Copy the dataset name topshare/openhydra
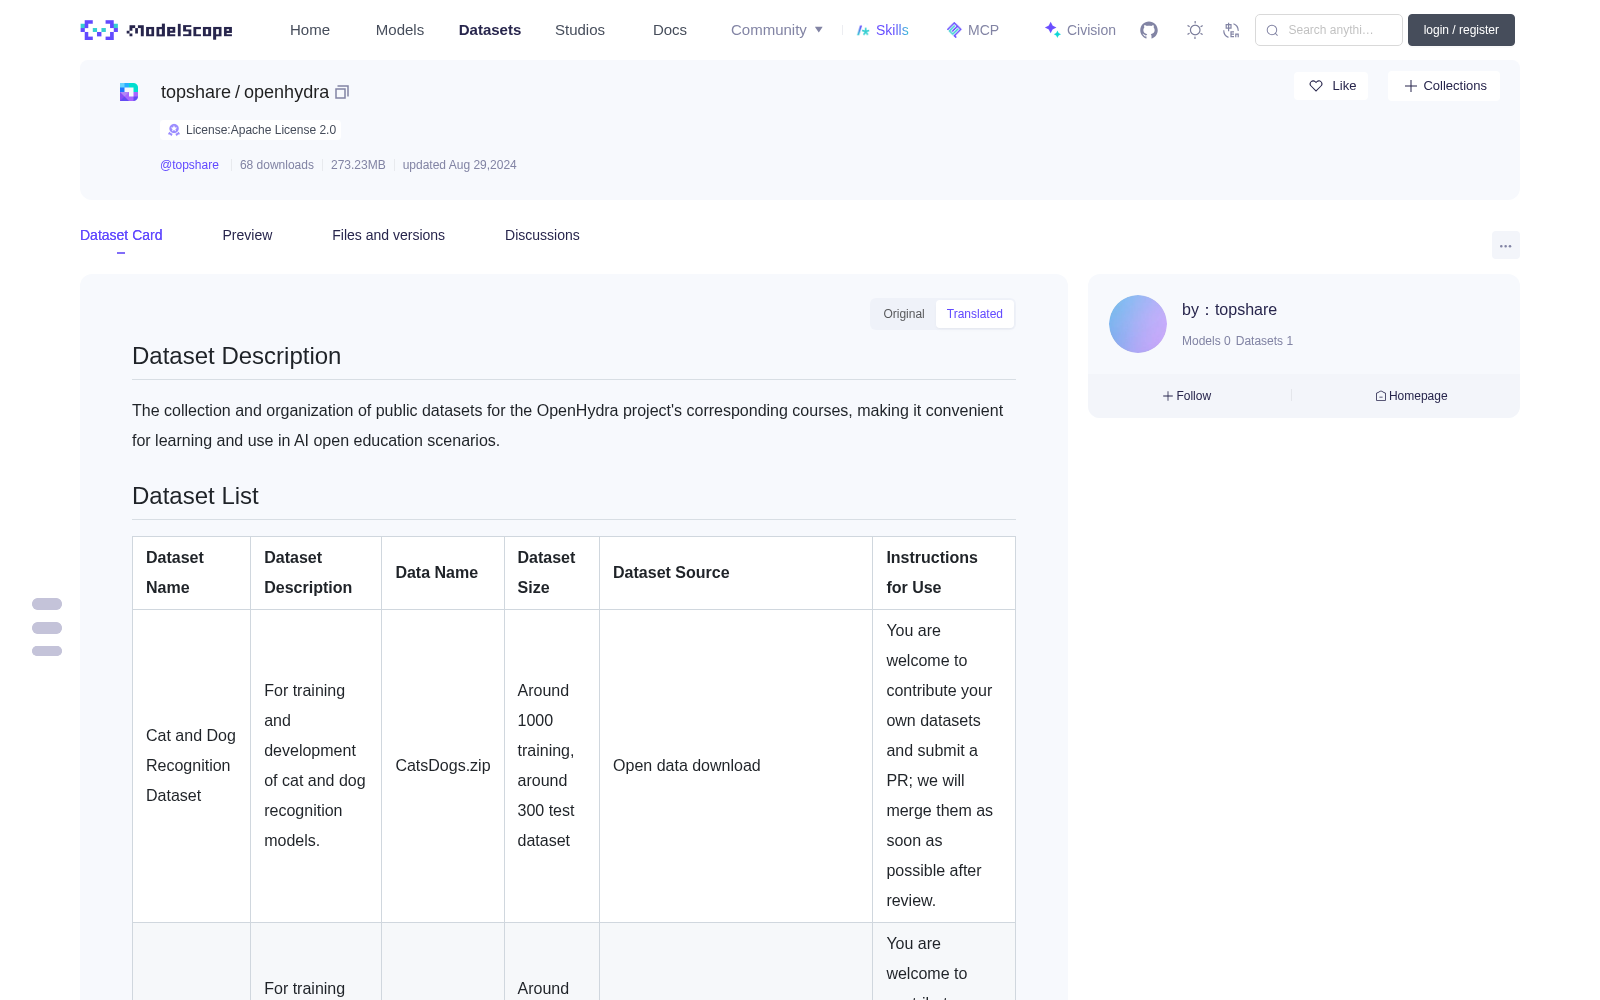This screenshot has width=1600, height=1000. pos(342,92)
